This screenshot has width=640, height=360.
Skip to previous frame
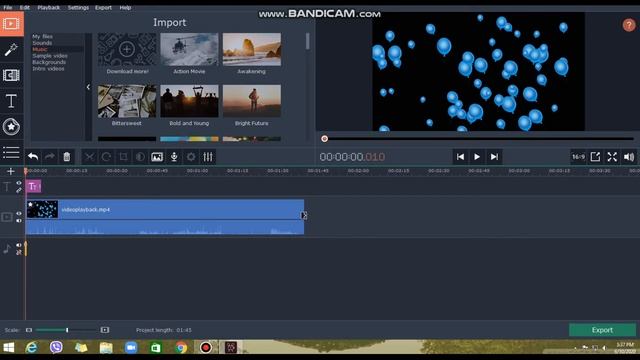[x=460, y=157]
